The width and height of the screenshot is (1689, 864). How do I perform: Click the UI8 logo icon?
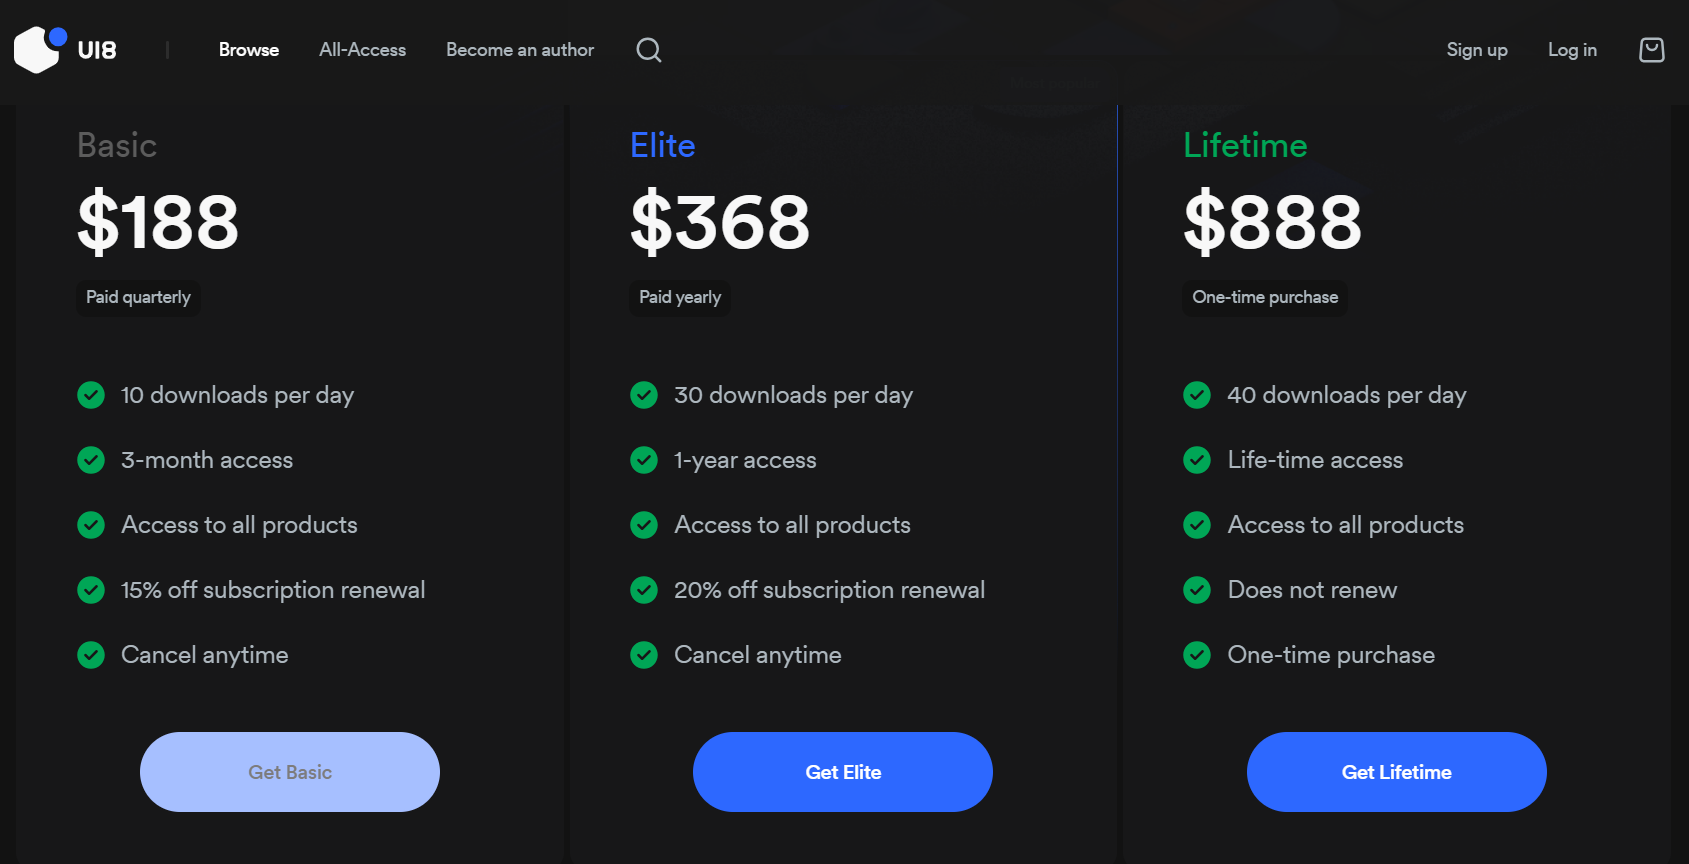(x=41, y=50)
